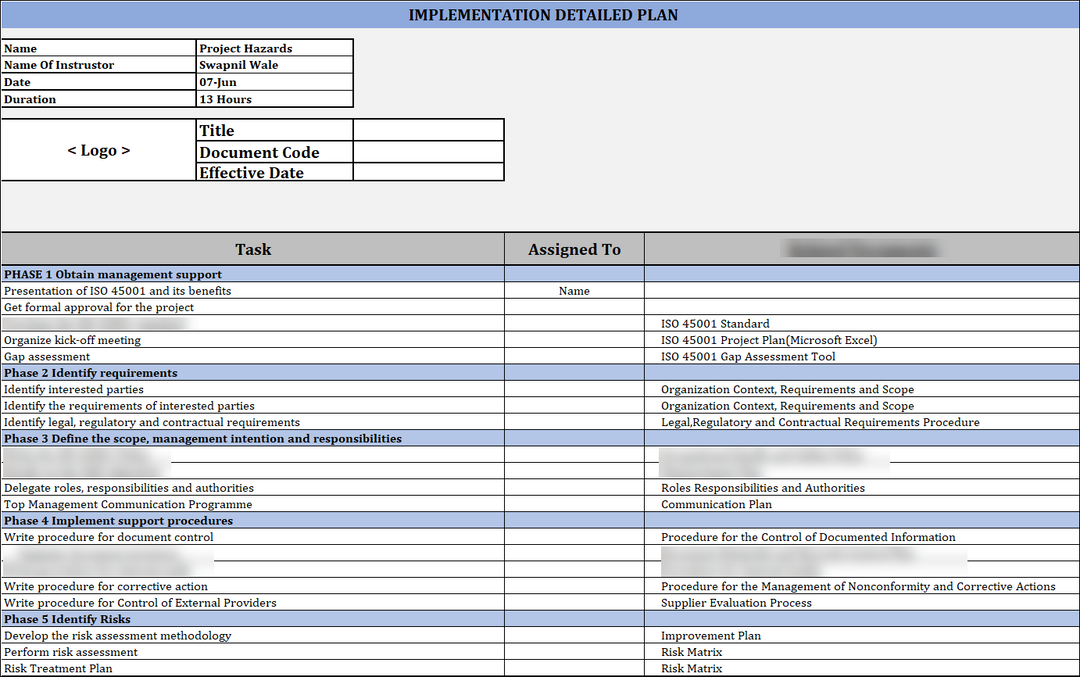1080x677 pixels.
Task: Click the "13 Hours" duration cell
Action: [x=274, y=99]
